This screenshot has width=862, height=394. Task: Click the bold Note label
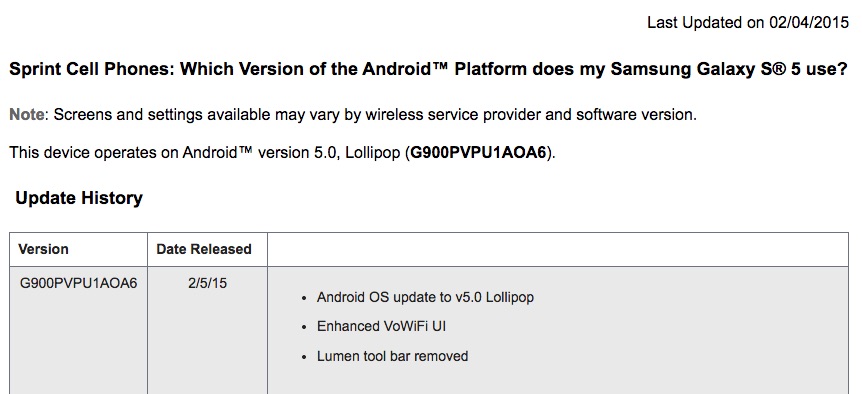click(27, 115)
